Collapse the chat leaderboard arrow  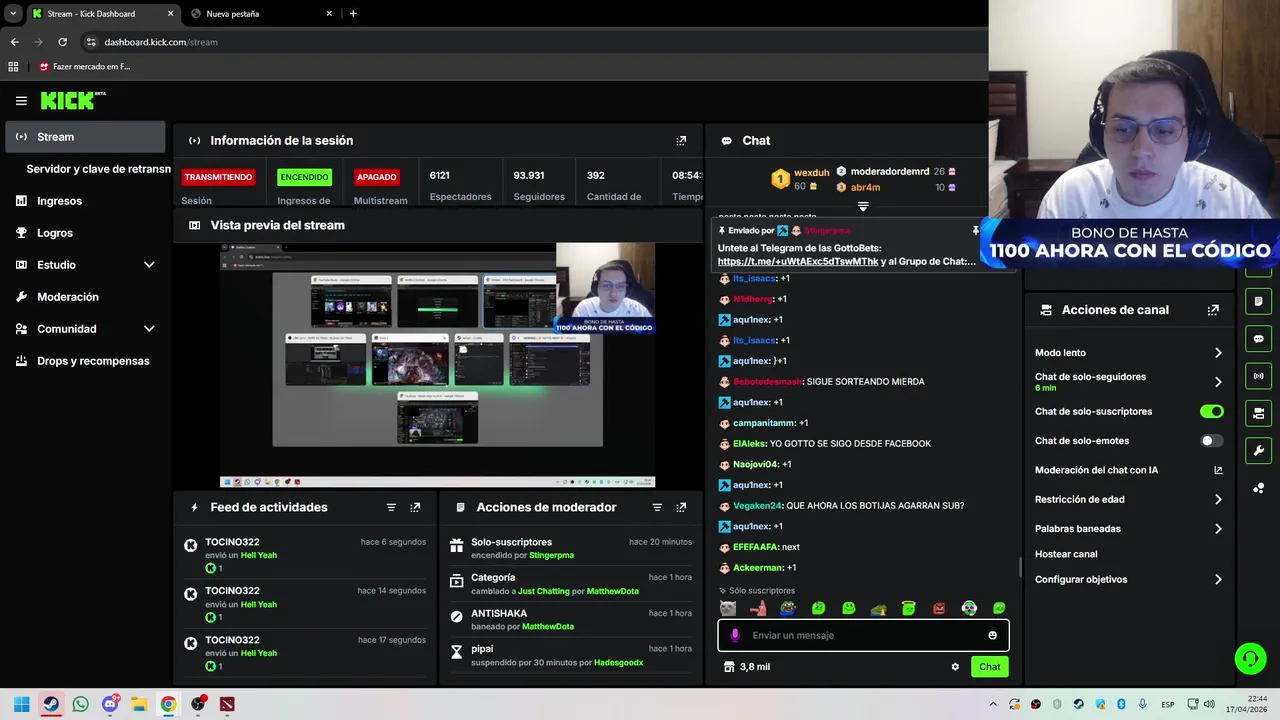click(x=863, y=207)
